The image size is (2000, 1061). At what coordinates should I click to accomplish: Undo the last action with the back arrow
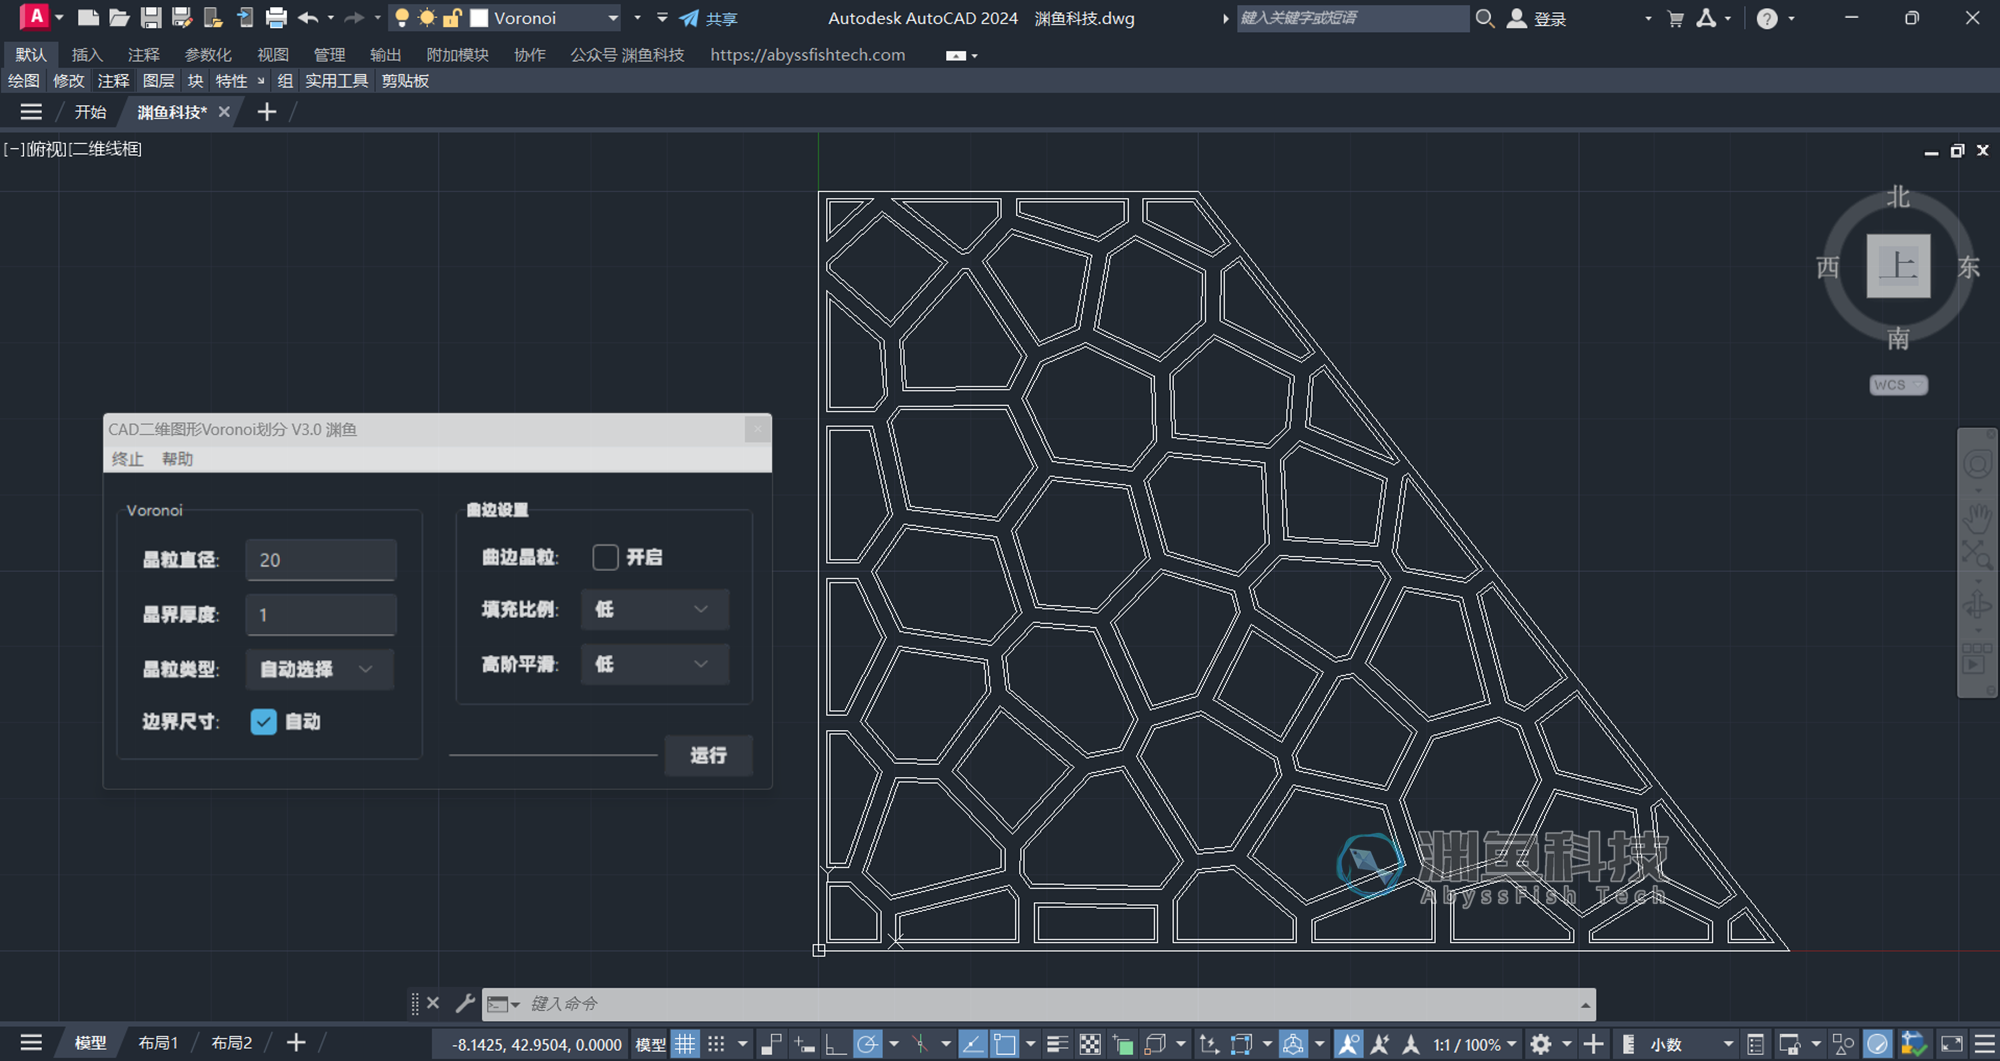(x=308, y=18)
